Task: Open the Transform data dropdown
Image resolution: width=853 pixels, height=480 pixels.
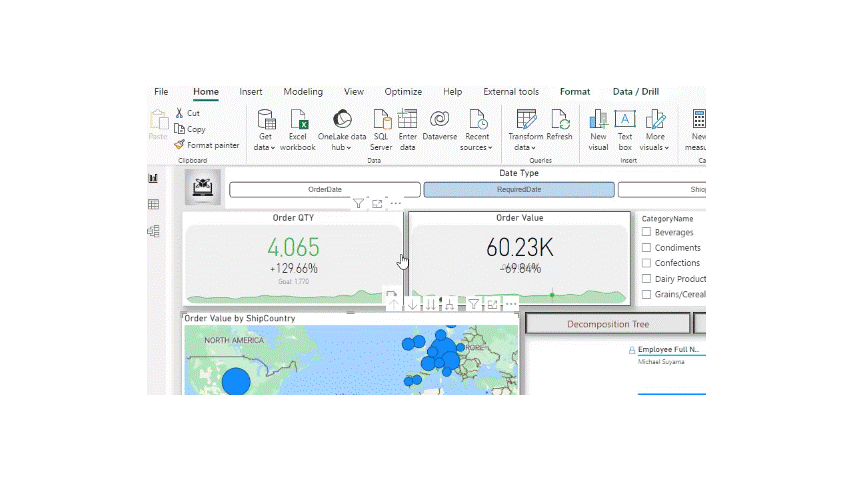Action: point(526,147)
